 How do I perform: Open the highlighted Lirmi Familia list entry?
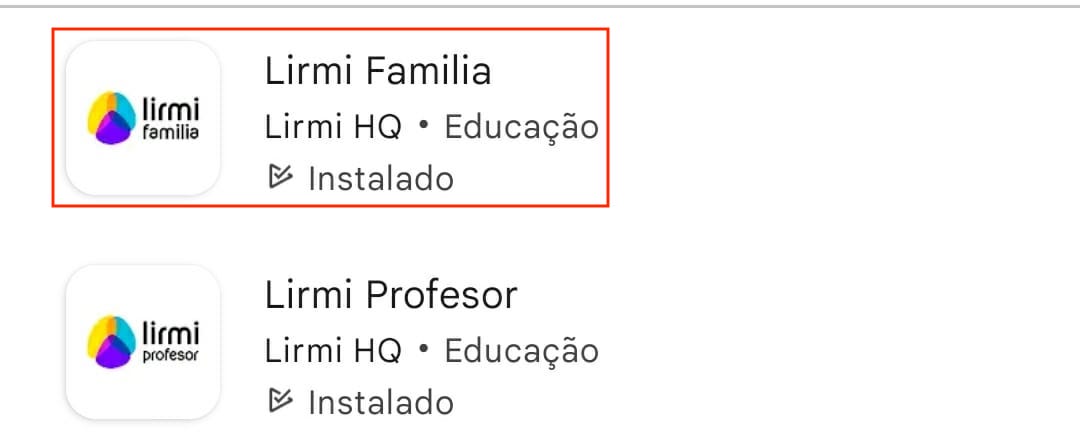[330, 118]
